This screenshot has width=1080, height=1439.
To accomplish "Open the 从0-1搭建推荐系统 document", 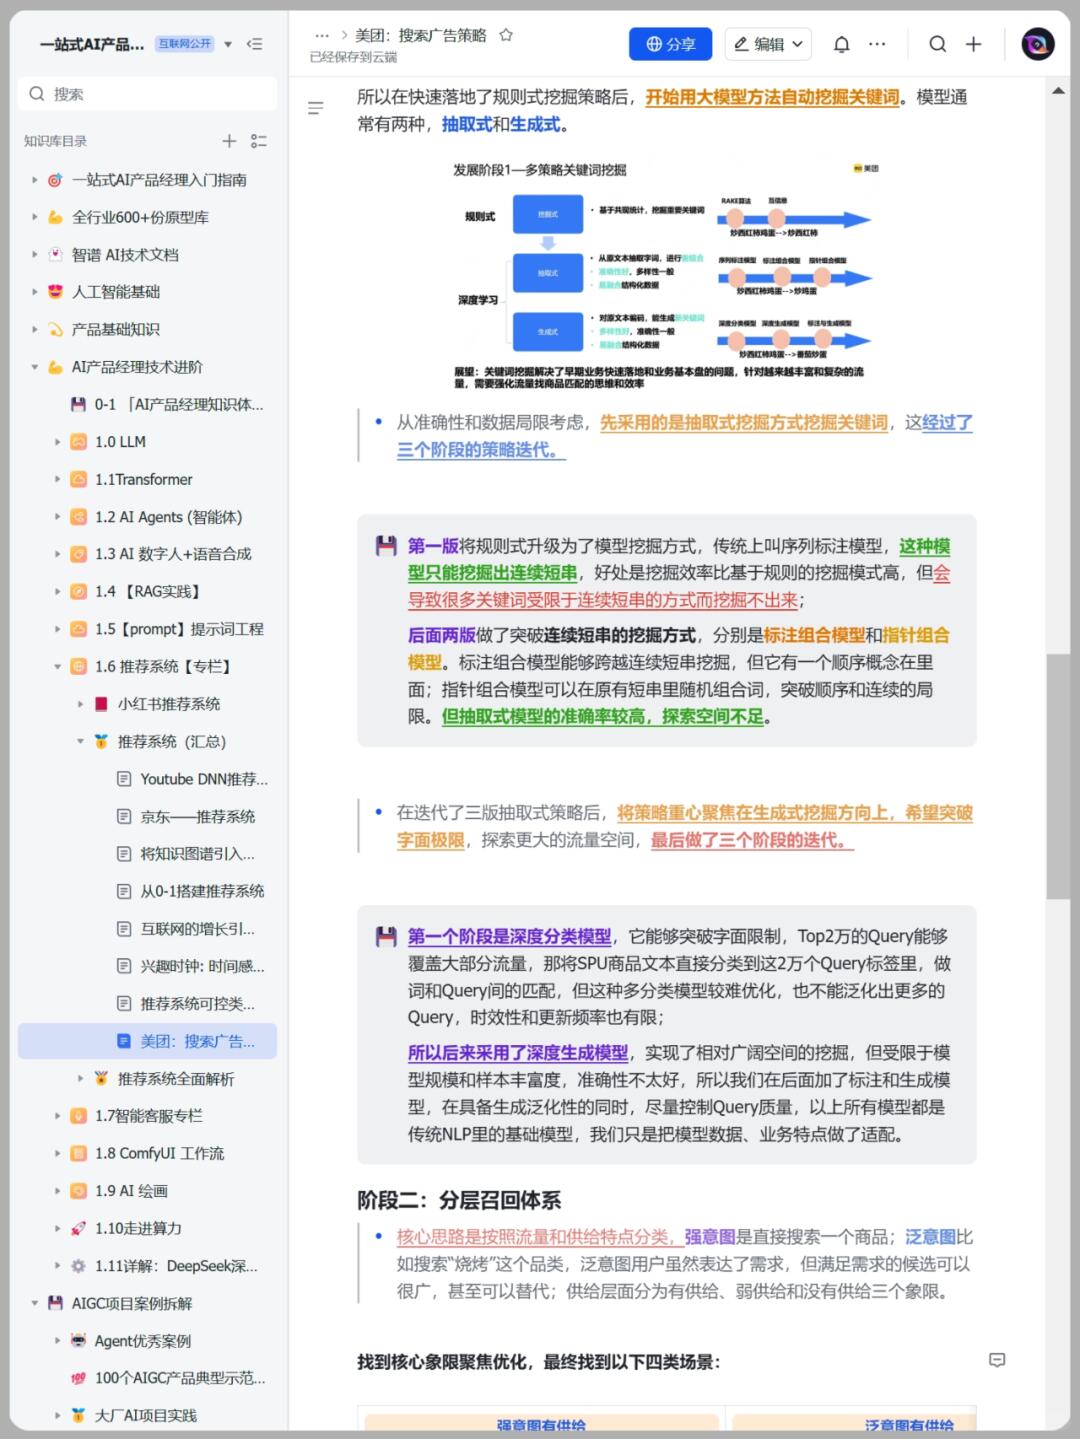I will pyautogui.click(x=202, y=891).
